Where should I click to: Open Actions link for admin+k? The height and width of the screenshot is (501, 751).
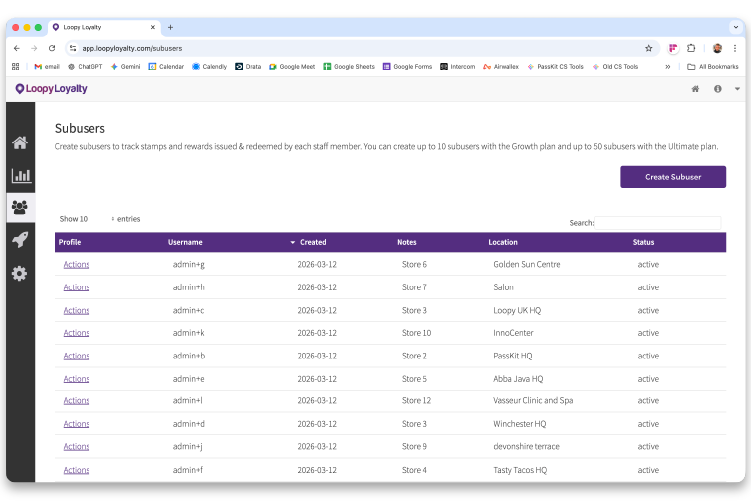pos(76,333)
